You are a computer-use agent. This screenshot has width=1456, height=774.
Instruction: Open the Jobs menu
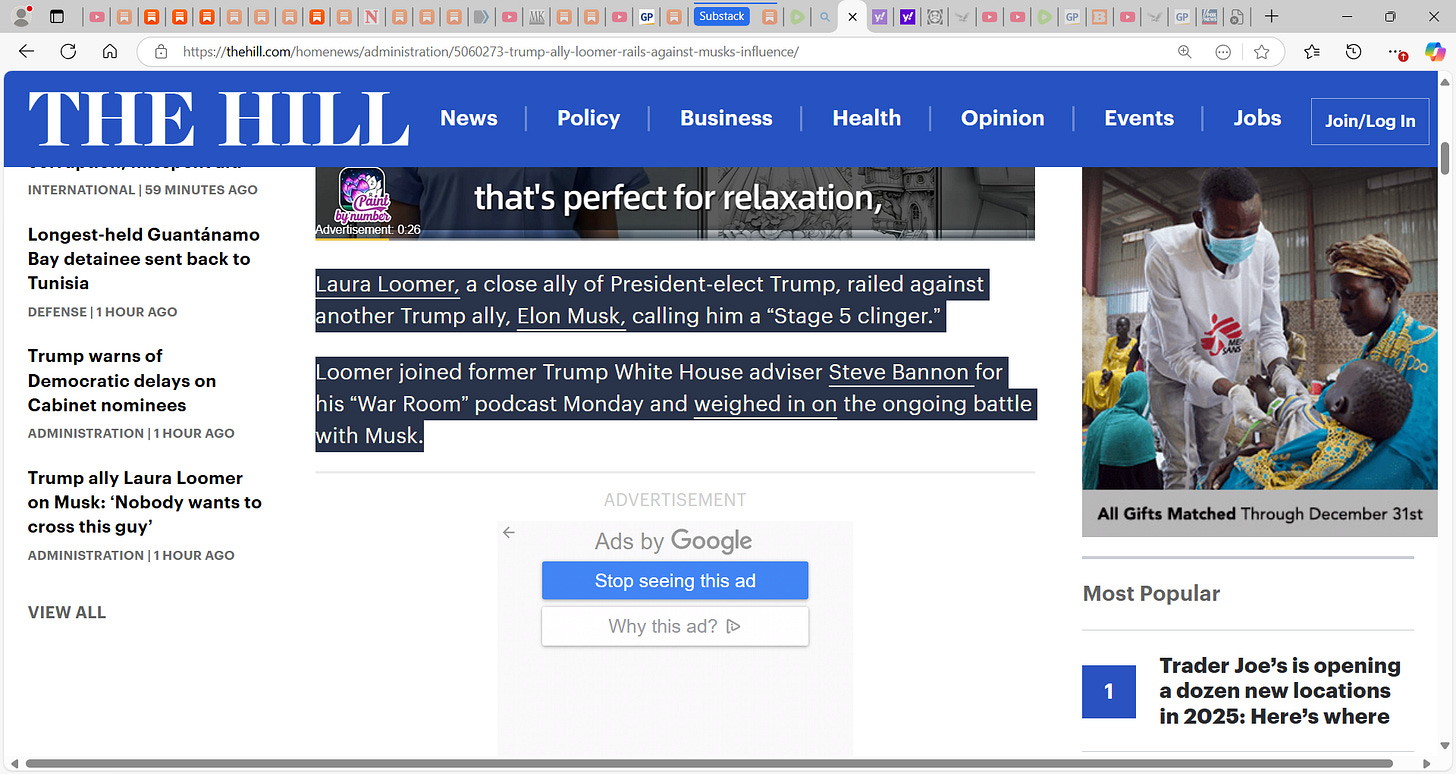1257,118
